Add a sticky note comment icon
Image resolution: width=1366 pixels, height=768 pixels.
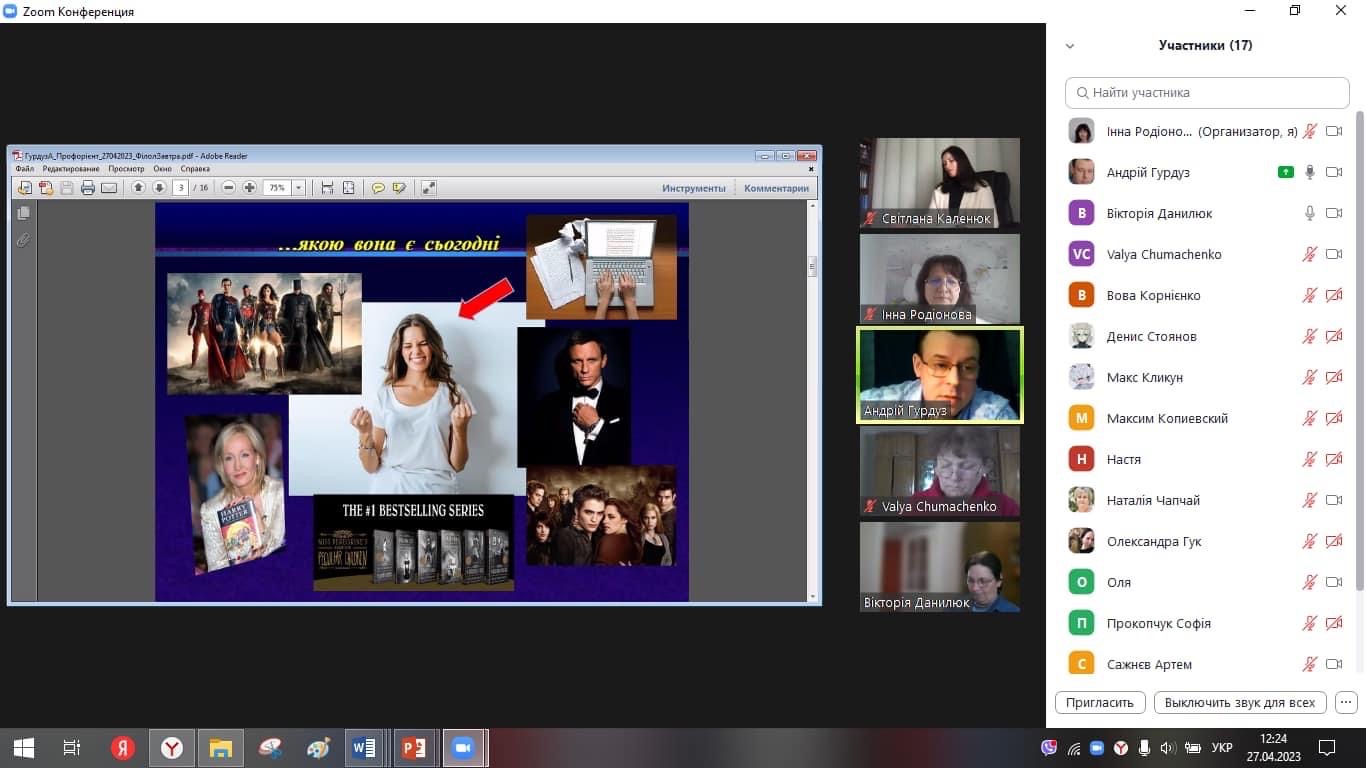pyautogui.click(x=378, y=188)
